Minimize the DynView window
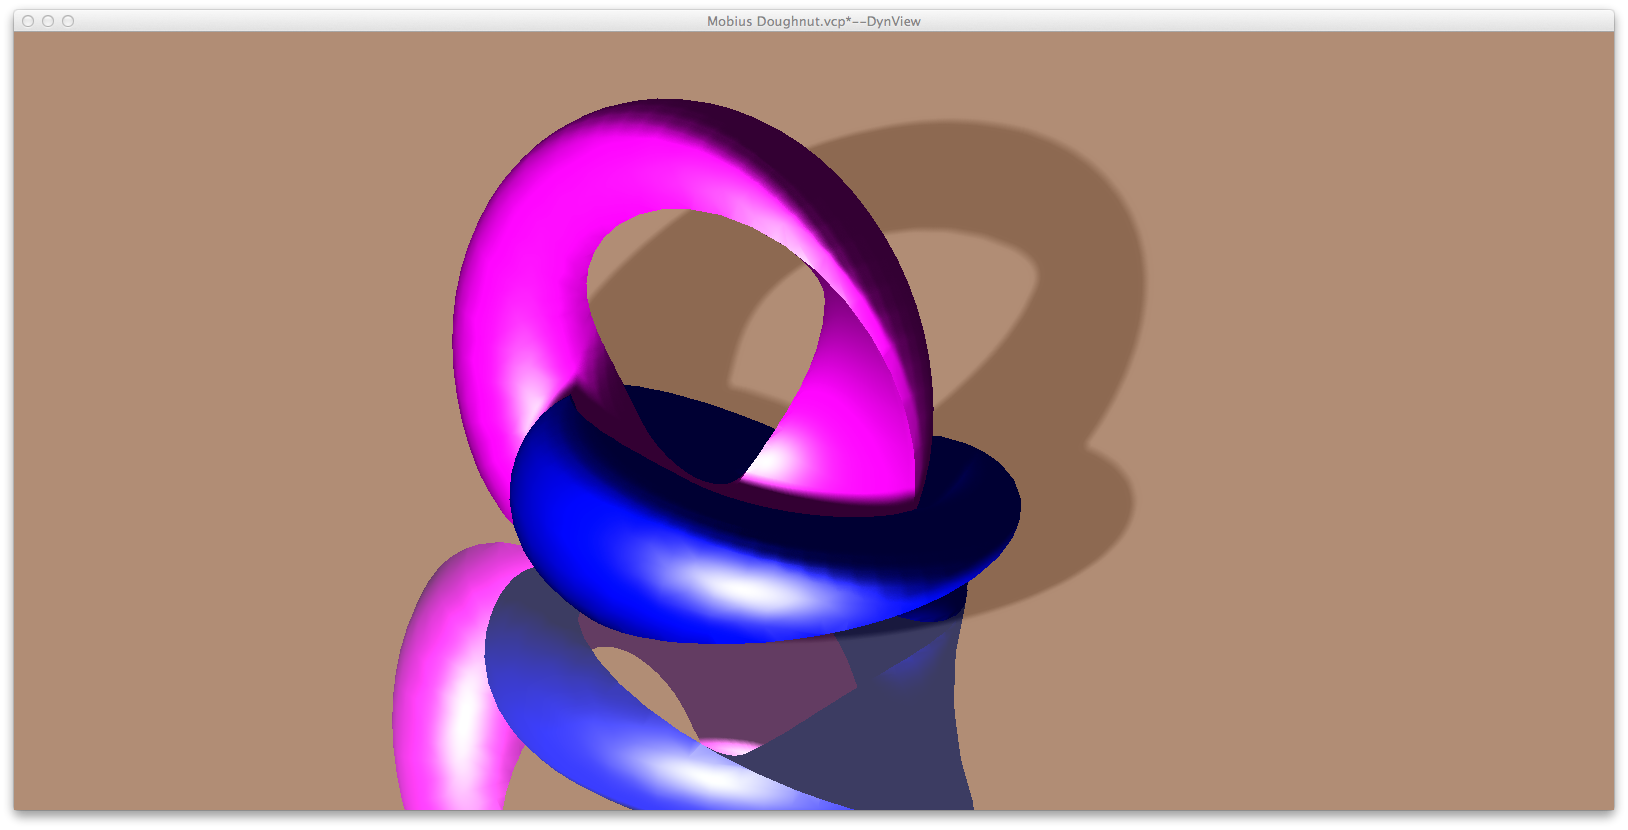Screen dimensions: 1628x830 tap(48, 21)
